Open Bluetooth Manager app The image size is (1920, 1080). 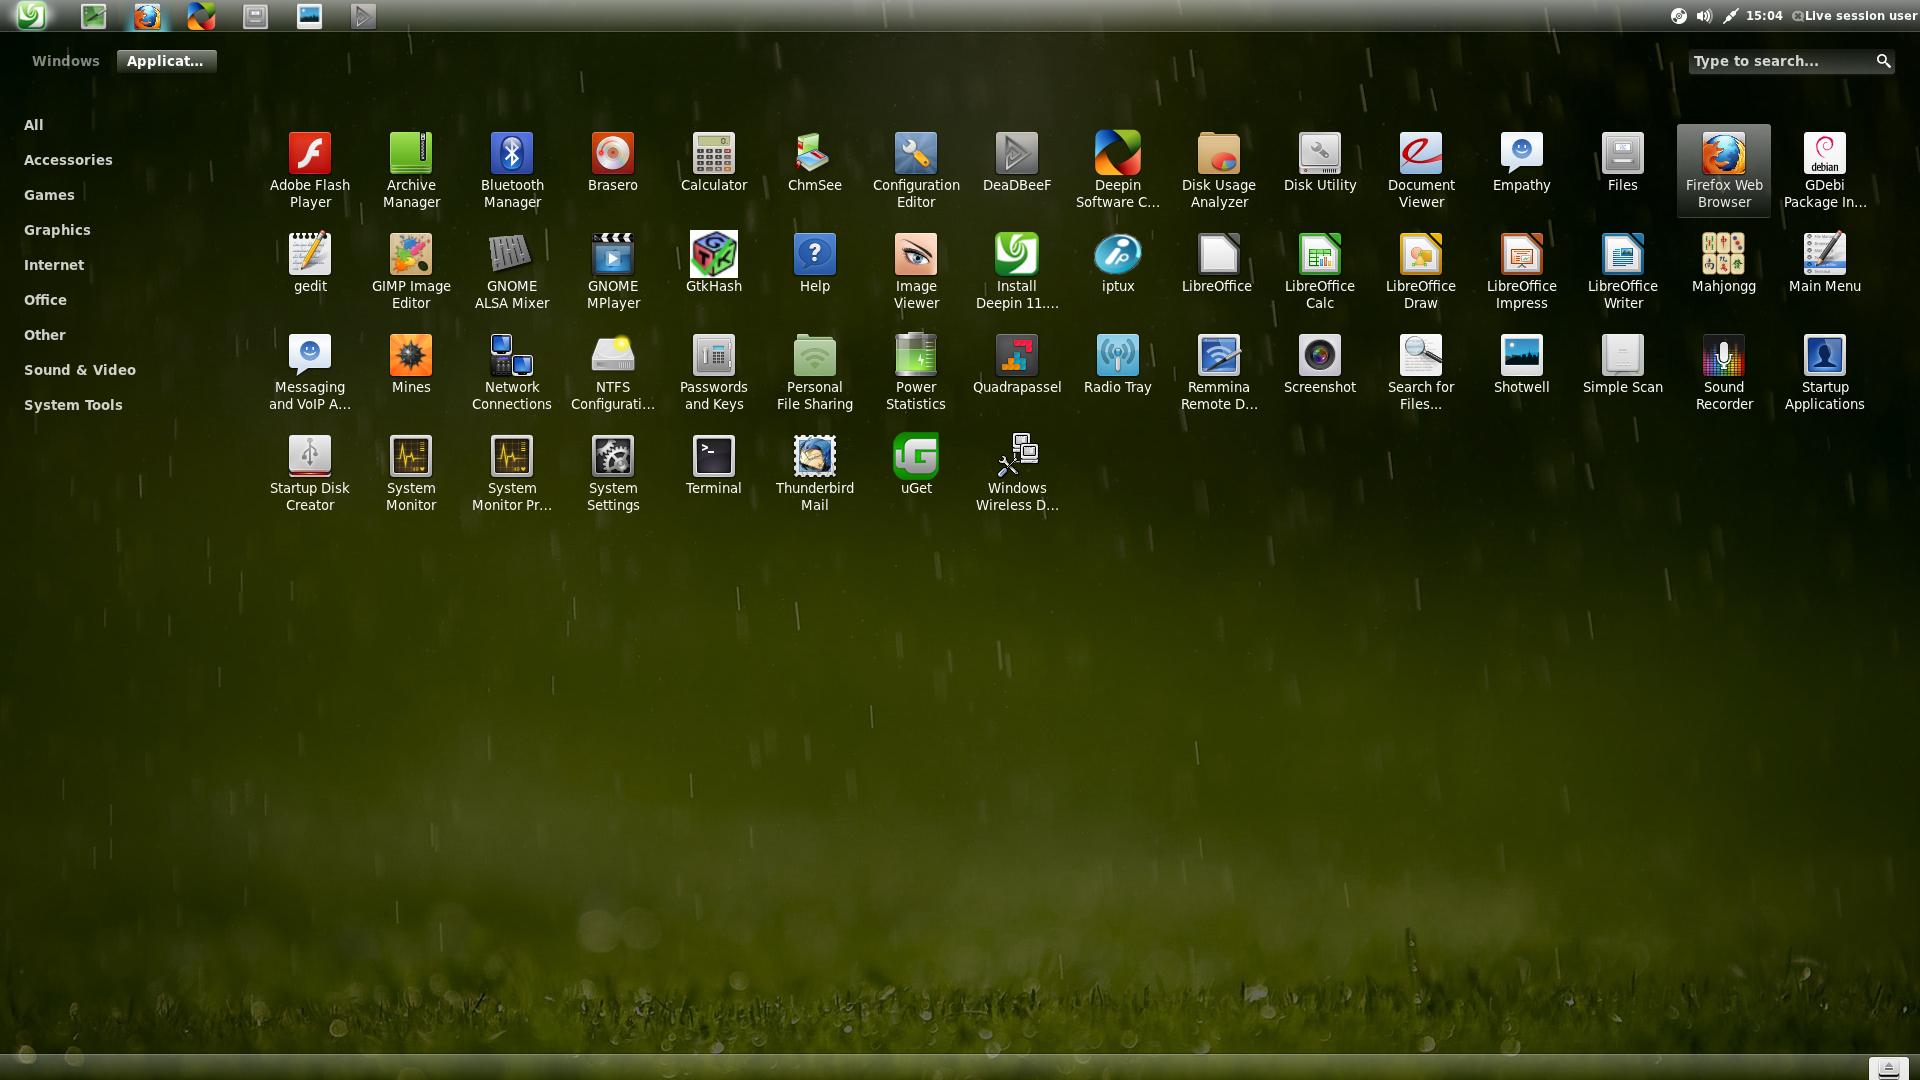click(512, 170)
